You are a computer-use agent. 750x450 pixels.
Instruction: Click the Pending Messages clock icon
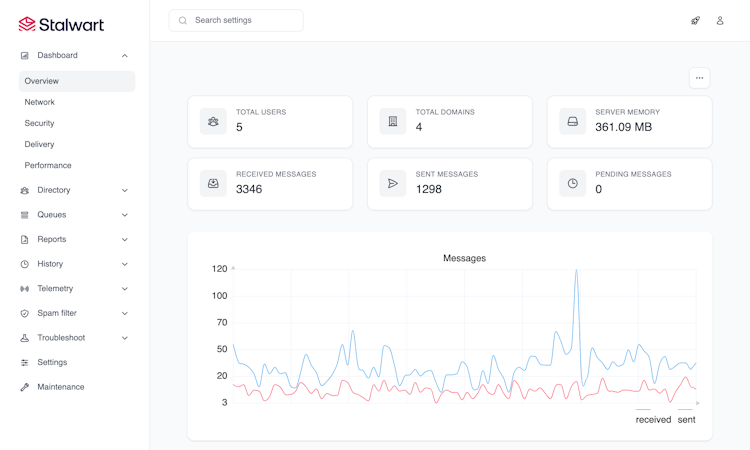pyautogui.click(x=573, y=184)
